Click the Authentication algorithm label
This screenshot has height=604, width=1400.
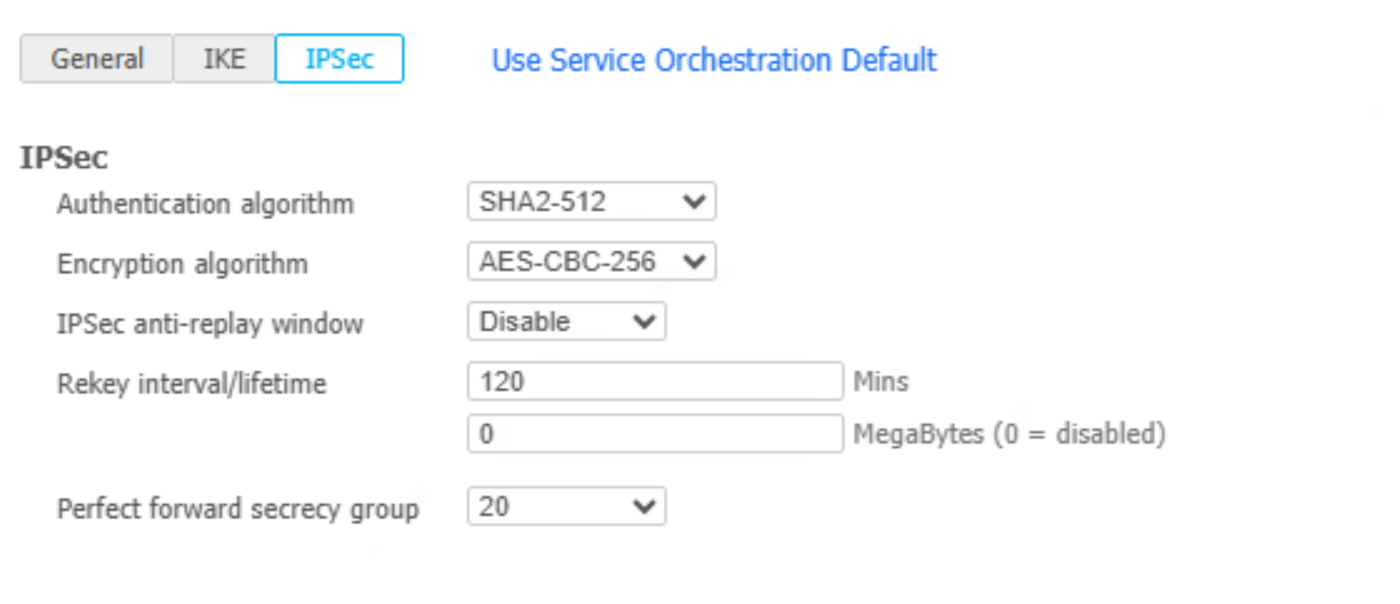205,204
